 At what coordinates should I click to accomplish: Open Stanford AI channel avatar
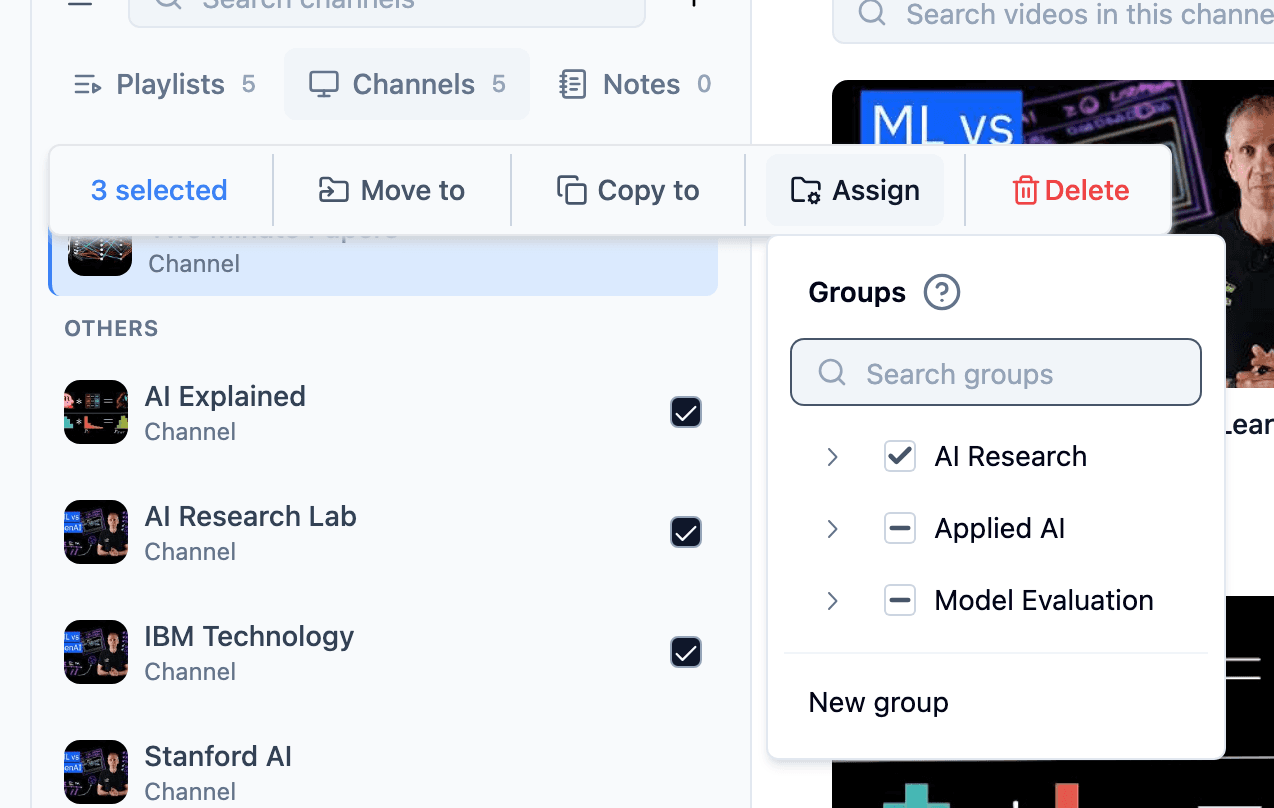pyautogui.click(x=96, y=772)
